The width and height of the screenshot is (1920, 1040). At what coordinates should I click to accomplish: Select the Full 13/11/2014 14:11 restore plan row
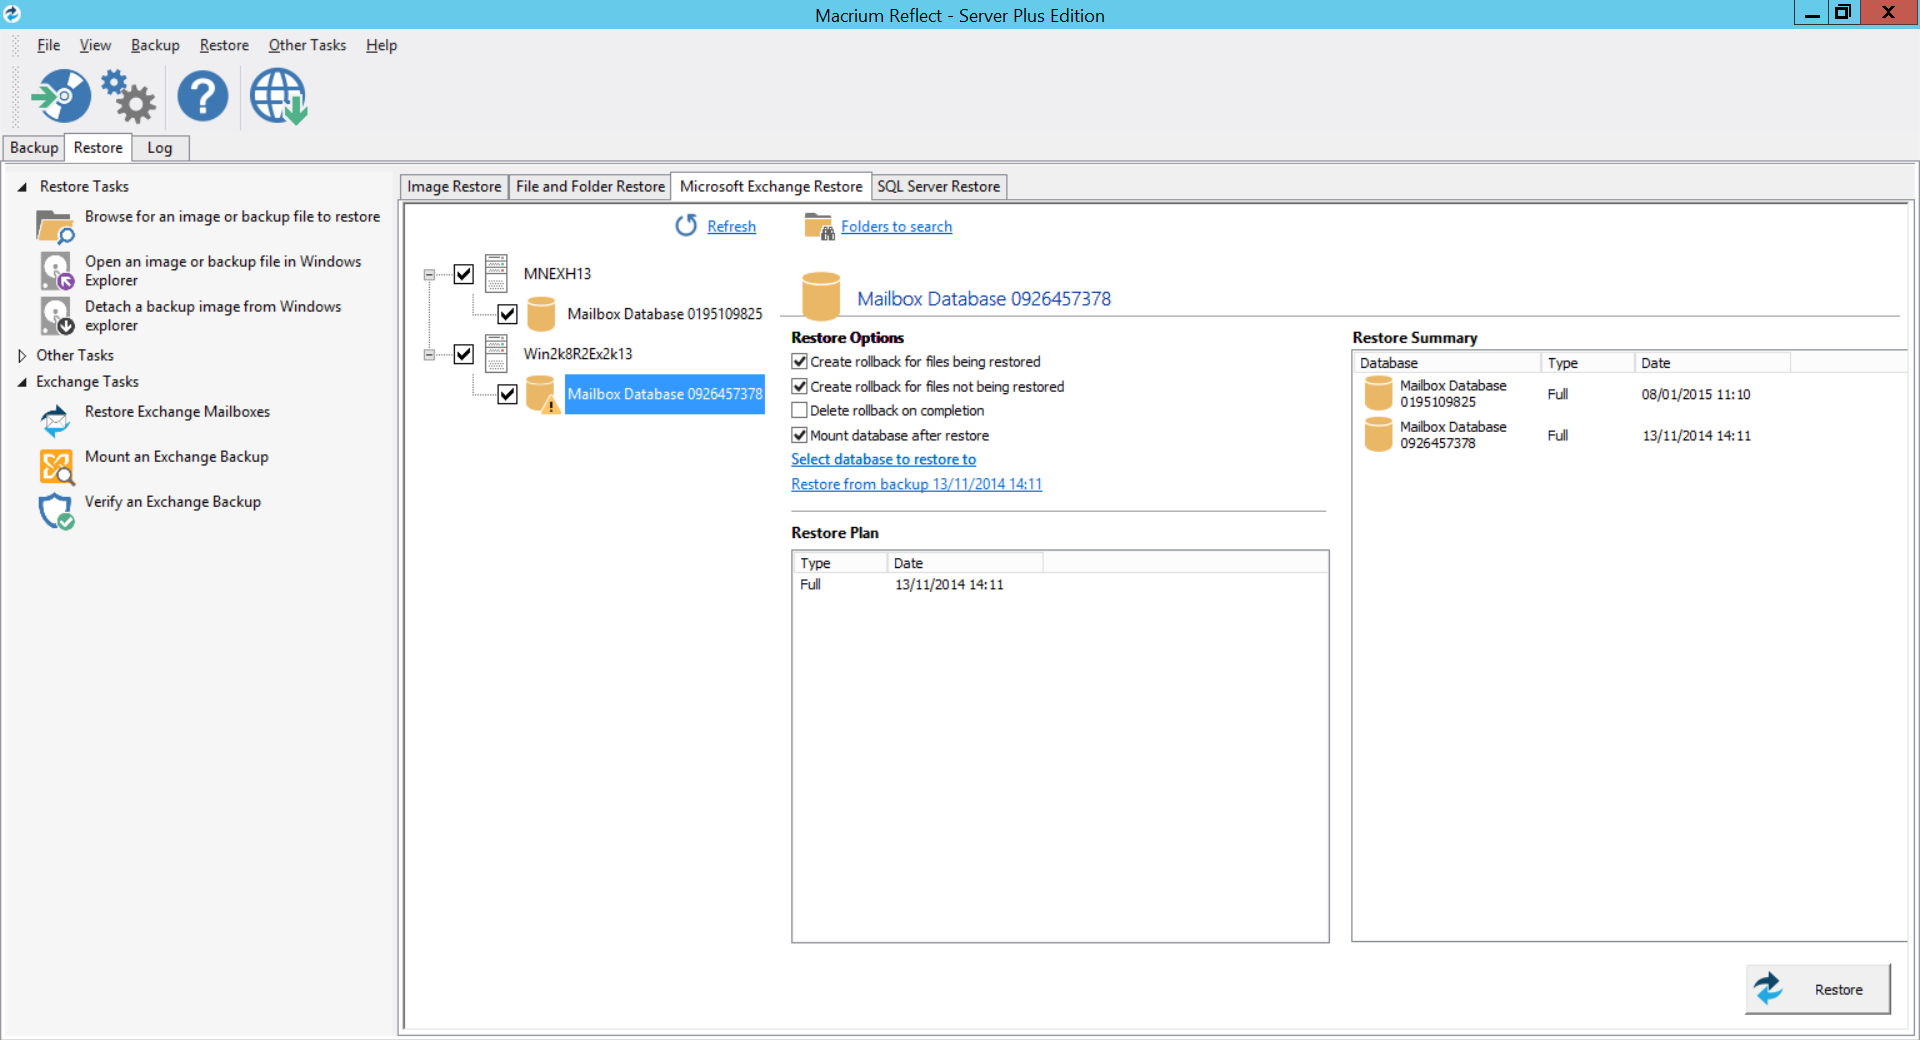(1060, 585)
